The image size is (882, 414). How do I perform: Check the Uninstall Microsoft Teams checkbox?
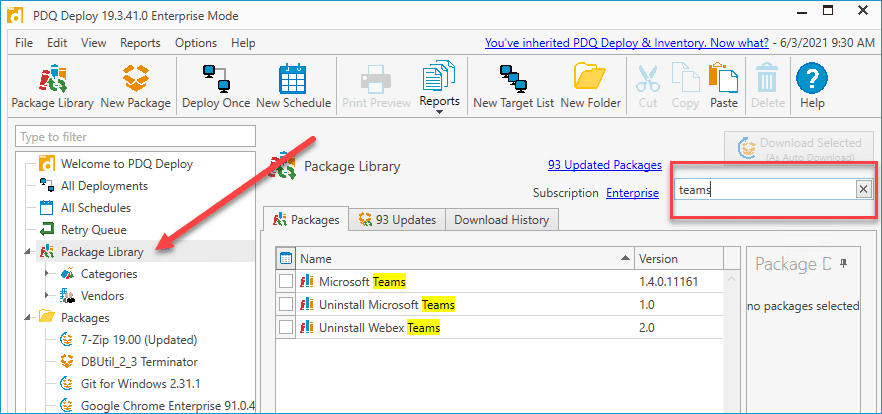point(286,305)
